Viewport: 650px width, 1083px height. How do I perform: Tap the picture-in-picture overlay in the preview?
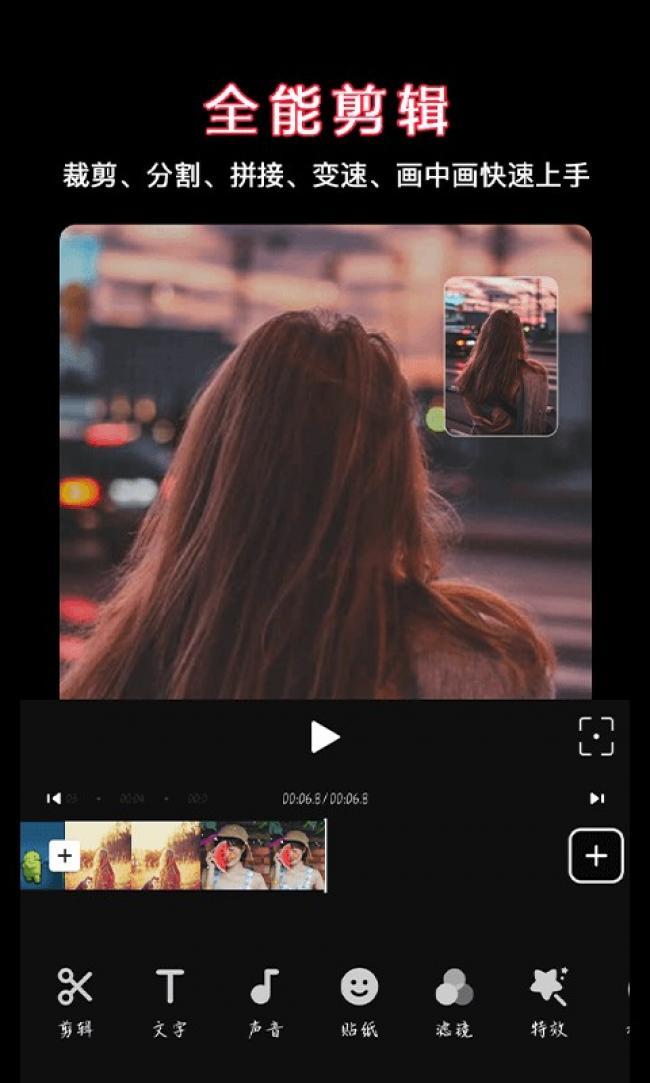501,356
